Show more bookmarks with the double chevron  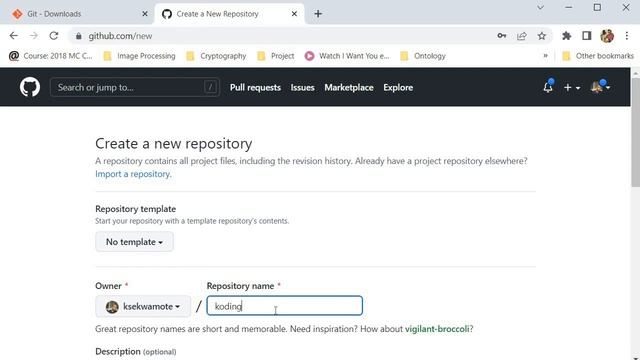pyautogui.click(x=545, y=56)
